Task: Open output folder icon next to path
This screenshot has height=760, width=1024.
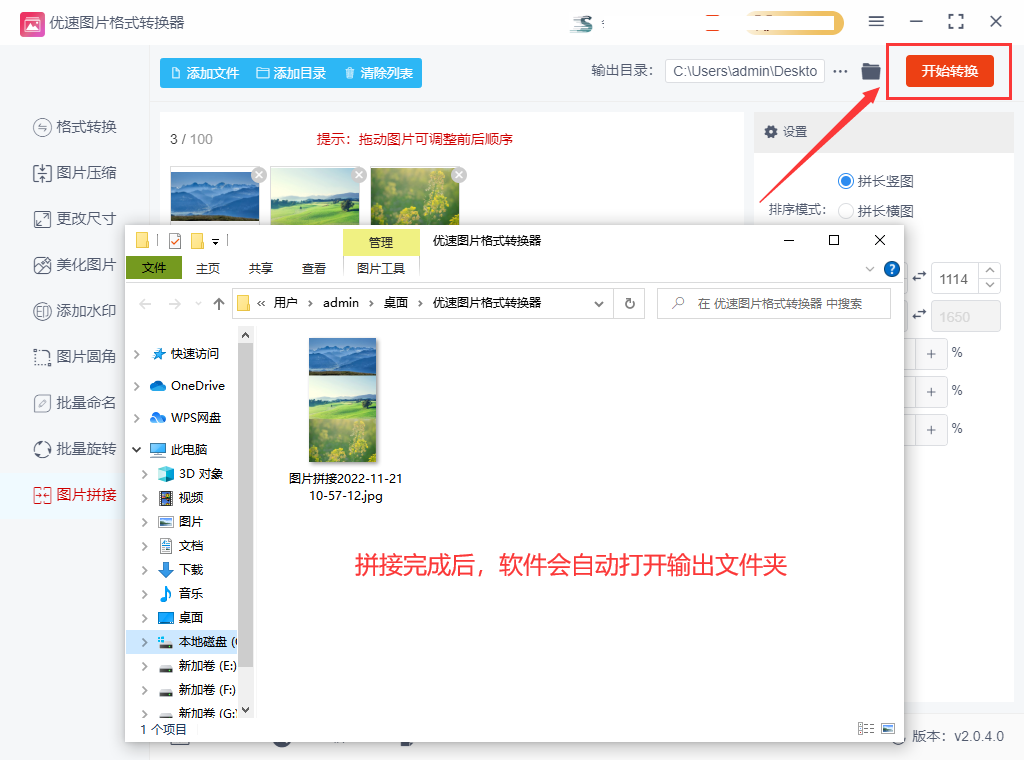Action: pyautogui.click(x=871, y=71)
